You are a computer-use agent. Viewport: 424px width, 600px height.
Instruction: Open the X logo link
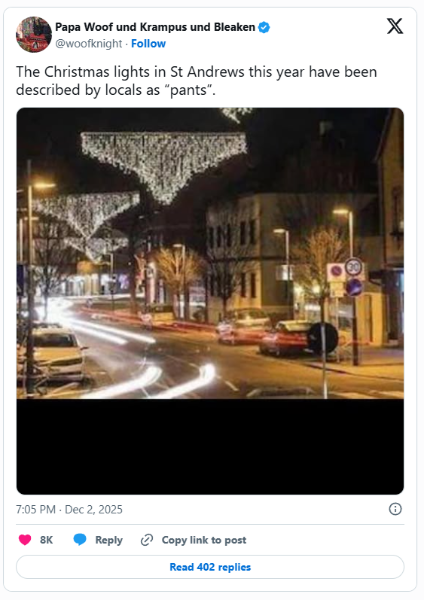(395, 26)
